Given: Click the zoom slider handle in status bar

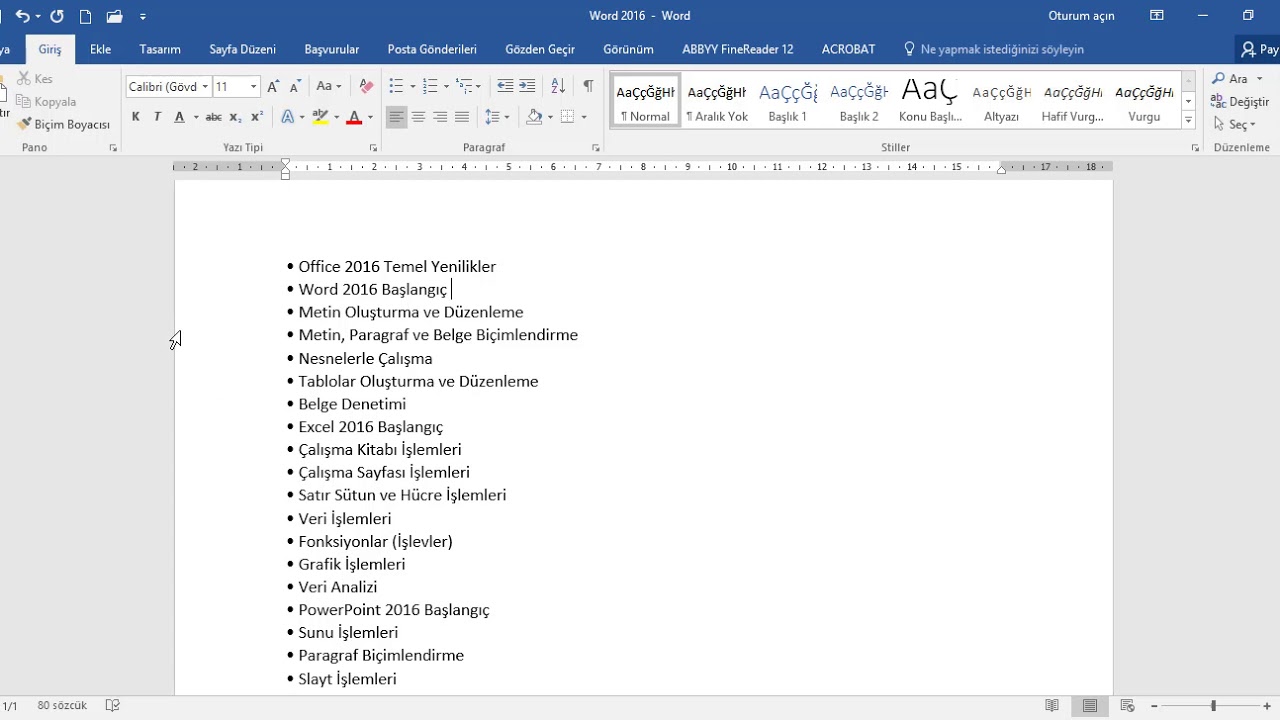Looking at the screenshot, I should coord(1213,705).
